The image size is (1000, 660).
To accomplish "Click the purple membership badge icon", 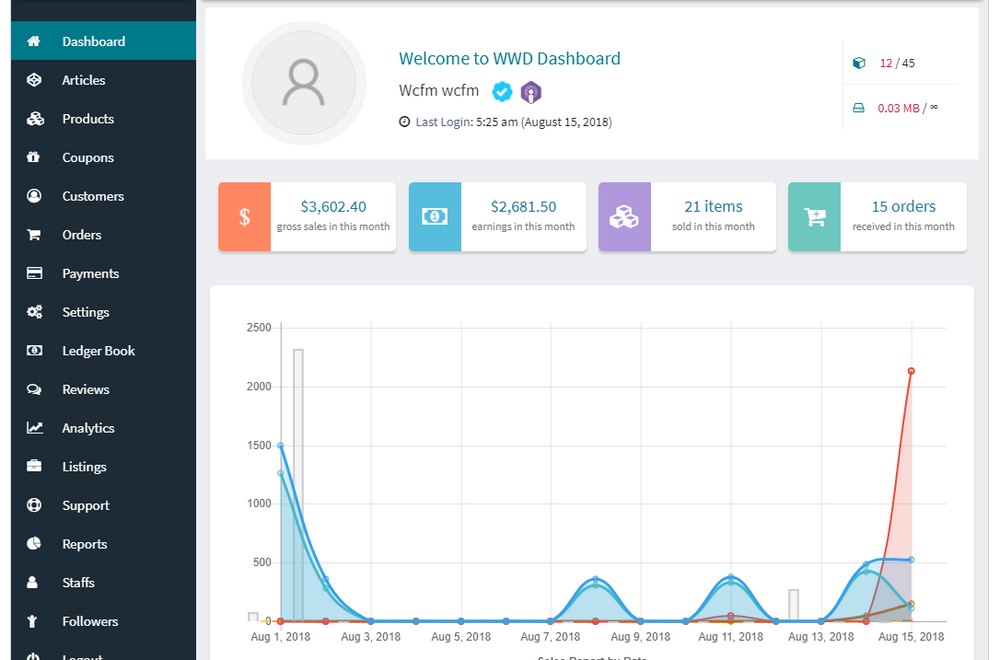I will pyautogui.click(x=531, y=92).
